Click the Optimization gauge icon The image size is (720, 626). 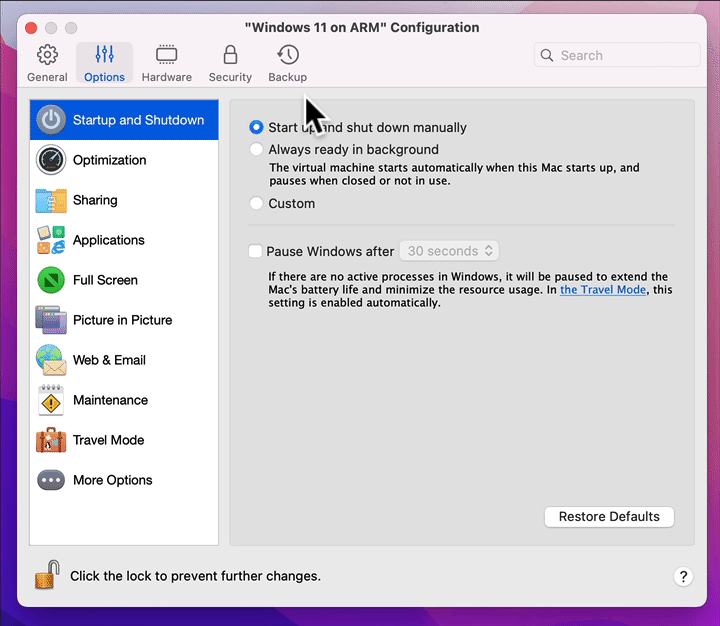(x=51, y=160)
